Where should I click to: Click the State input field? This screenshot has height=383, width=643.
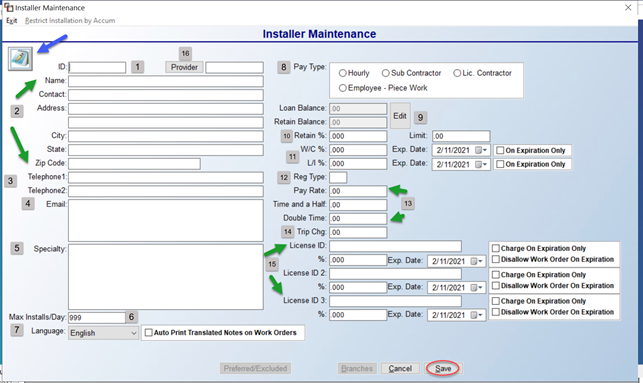(166, 150)
